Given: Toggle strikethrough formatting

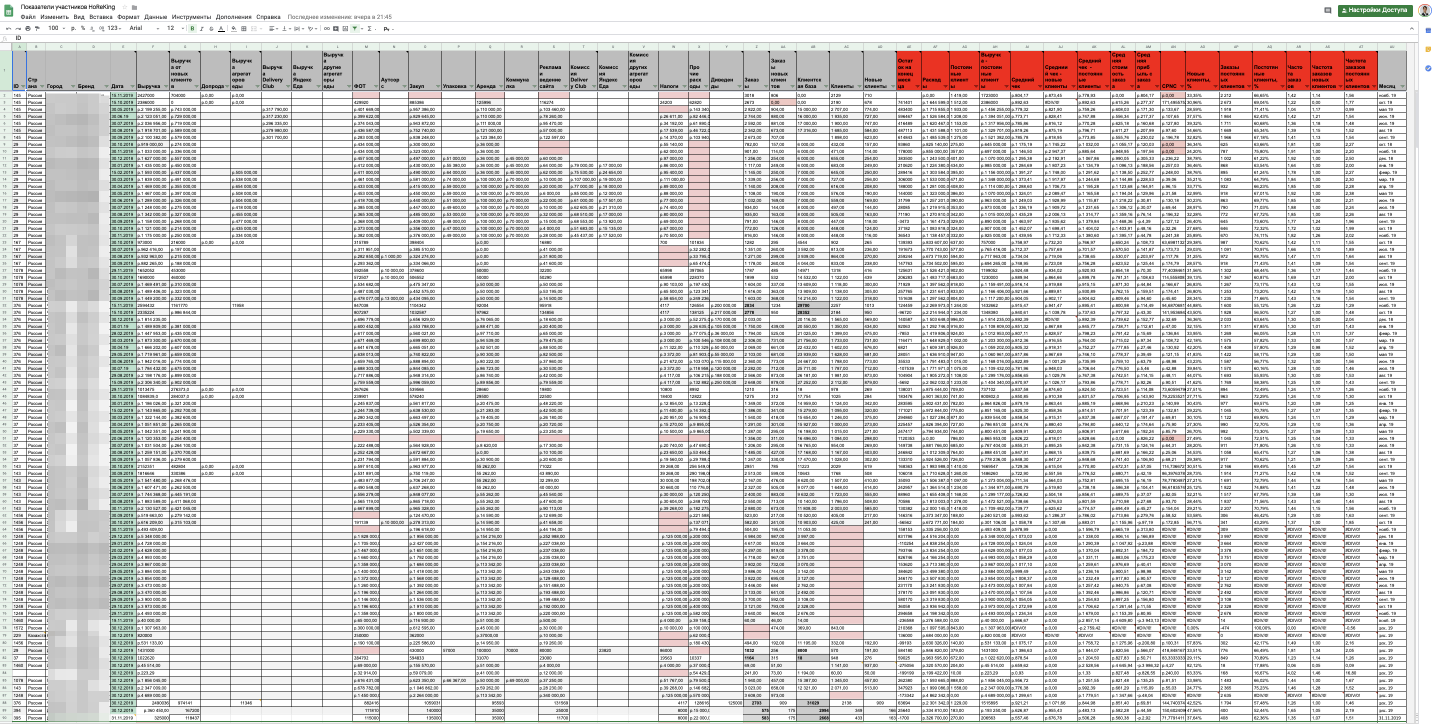Looking at the screenshot, I should pos(211,28).
